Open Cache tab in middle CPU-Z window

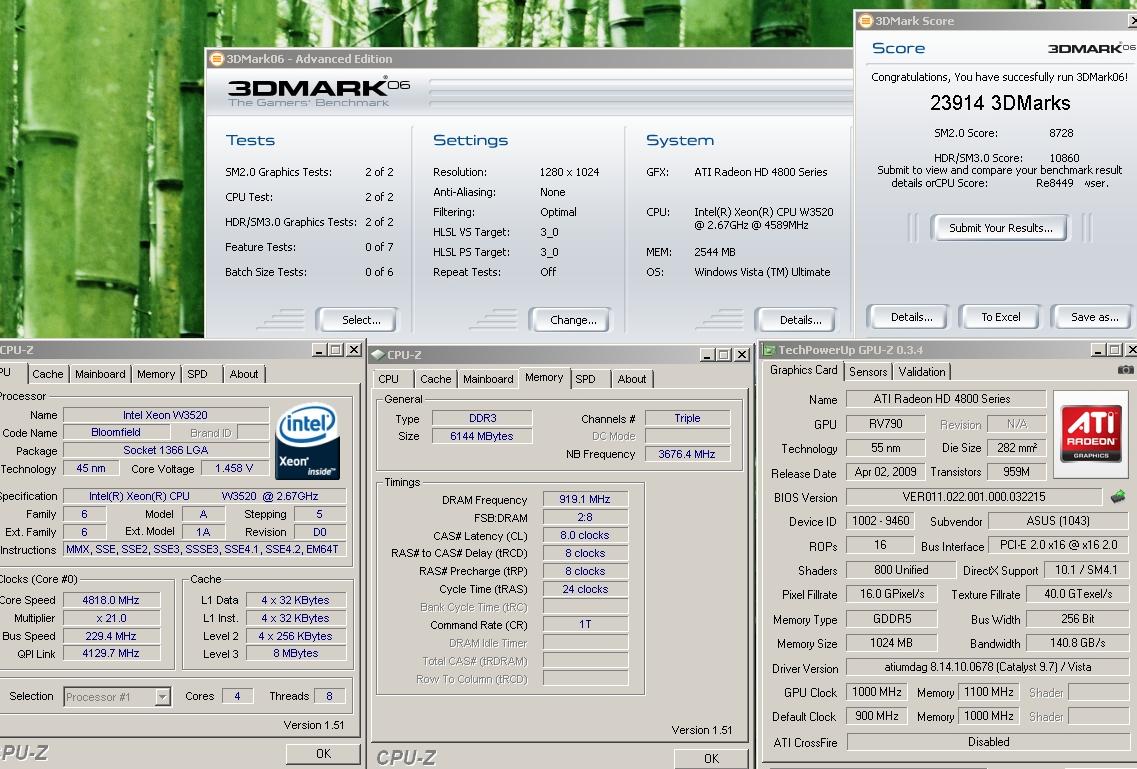(x=436, y=378)
